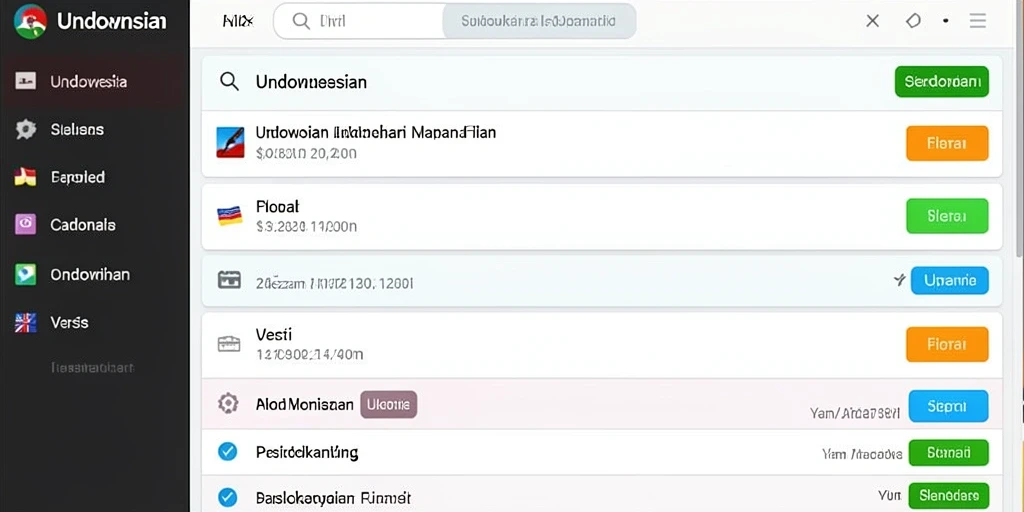1024x512 pixels.
Task: Click the diamond icon in top bar
Action: (913, 21)
